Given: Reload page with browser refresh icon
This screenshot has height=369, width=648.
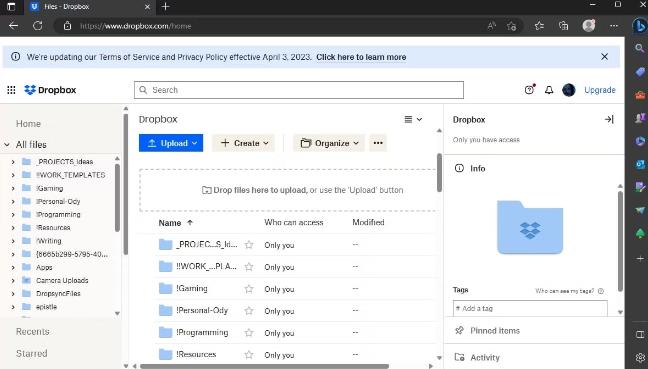Looking at the screenshot, I should 38,26.
